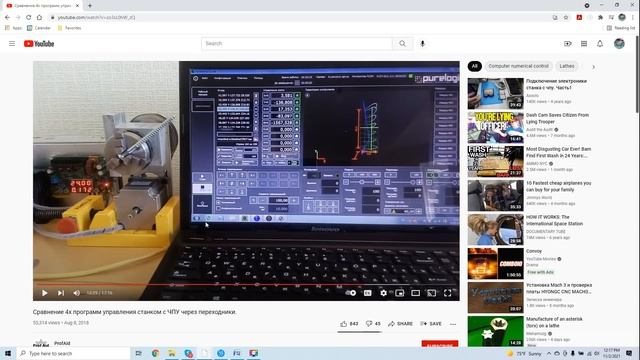Open the browser extensions puzzle icon

point(600,18)
